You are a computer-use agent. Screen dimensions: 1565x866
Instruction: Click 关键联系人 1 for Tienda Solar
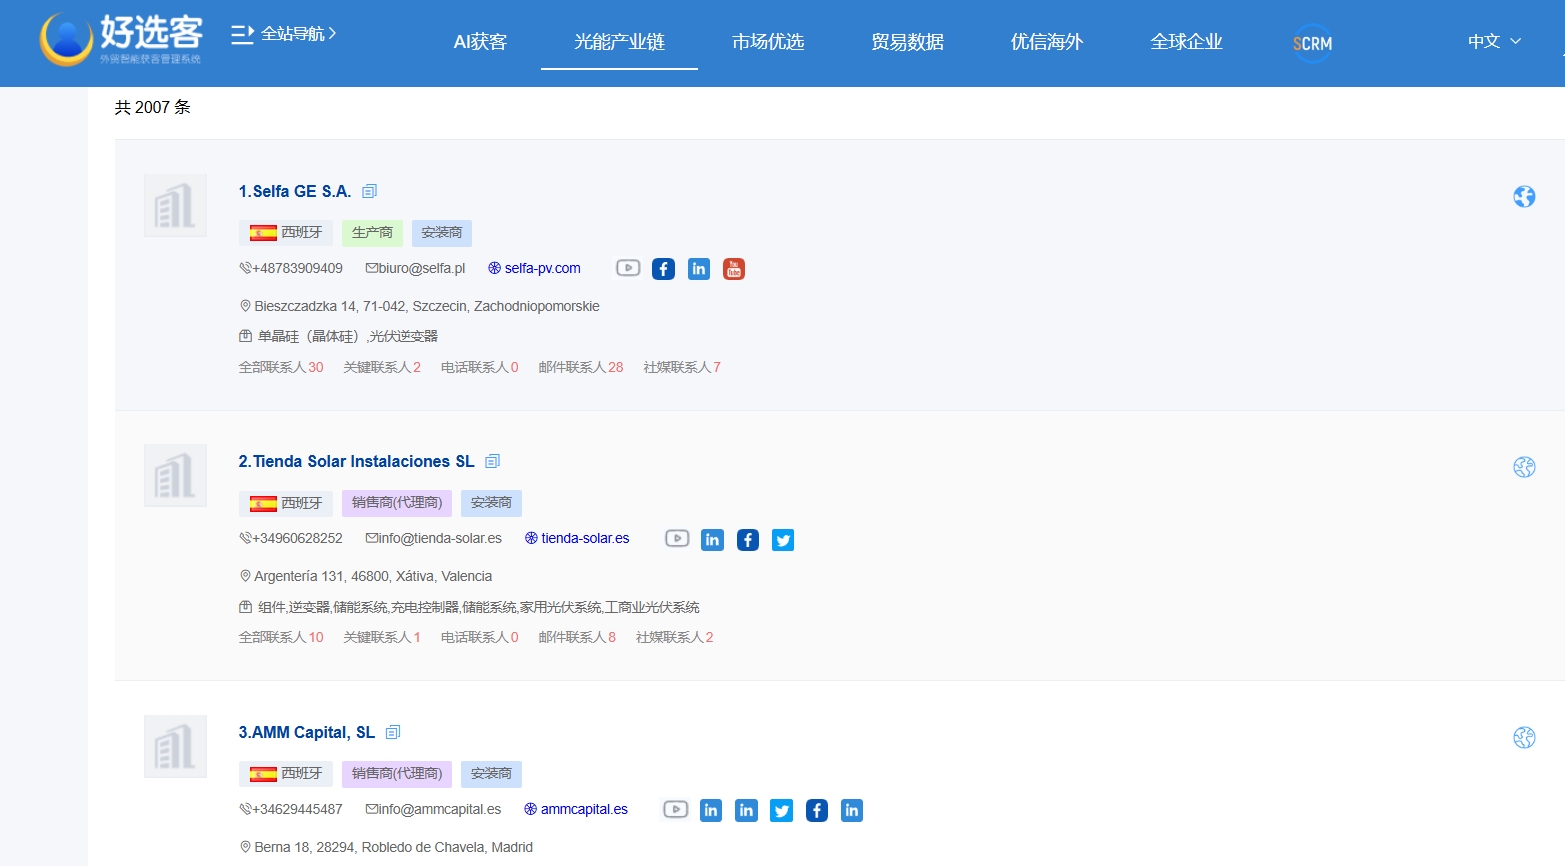coord(382,637)
